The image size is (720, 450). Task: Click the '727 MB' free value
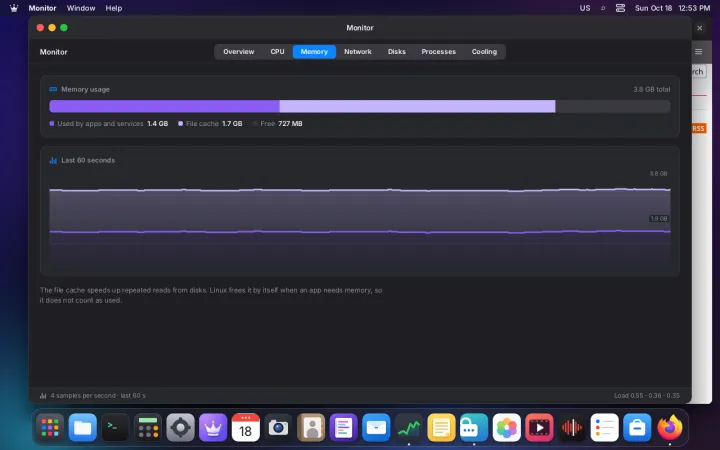click(290, 124)
